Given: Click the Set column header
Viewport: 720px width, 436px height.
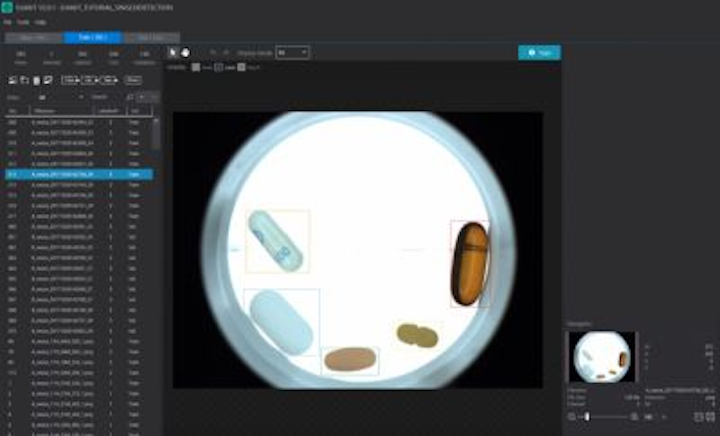Looking at the screenshot, I should tap(139, 111).
